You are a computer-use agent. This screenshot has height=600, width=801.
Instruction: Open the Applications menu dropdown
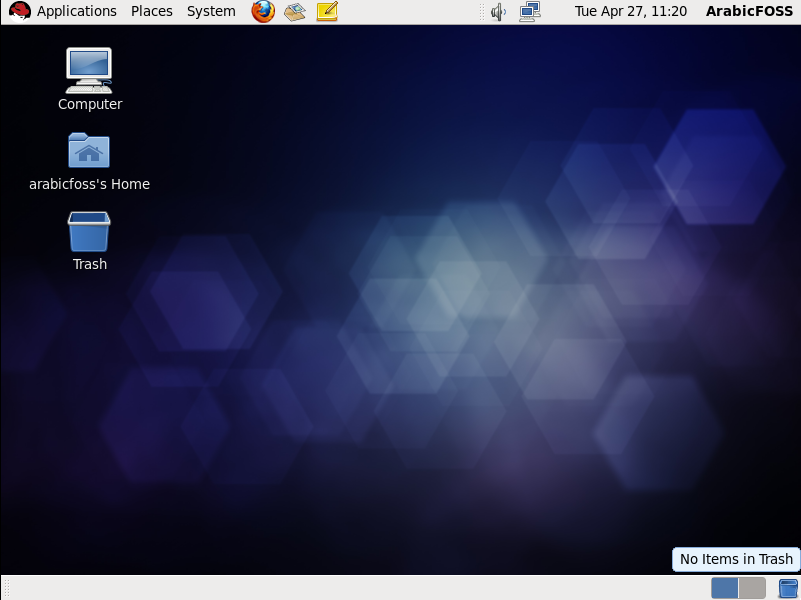pos(75,11)
